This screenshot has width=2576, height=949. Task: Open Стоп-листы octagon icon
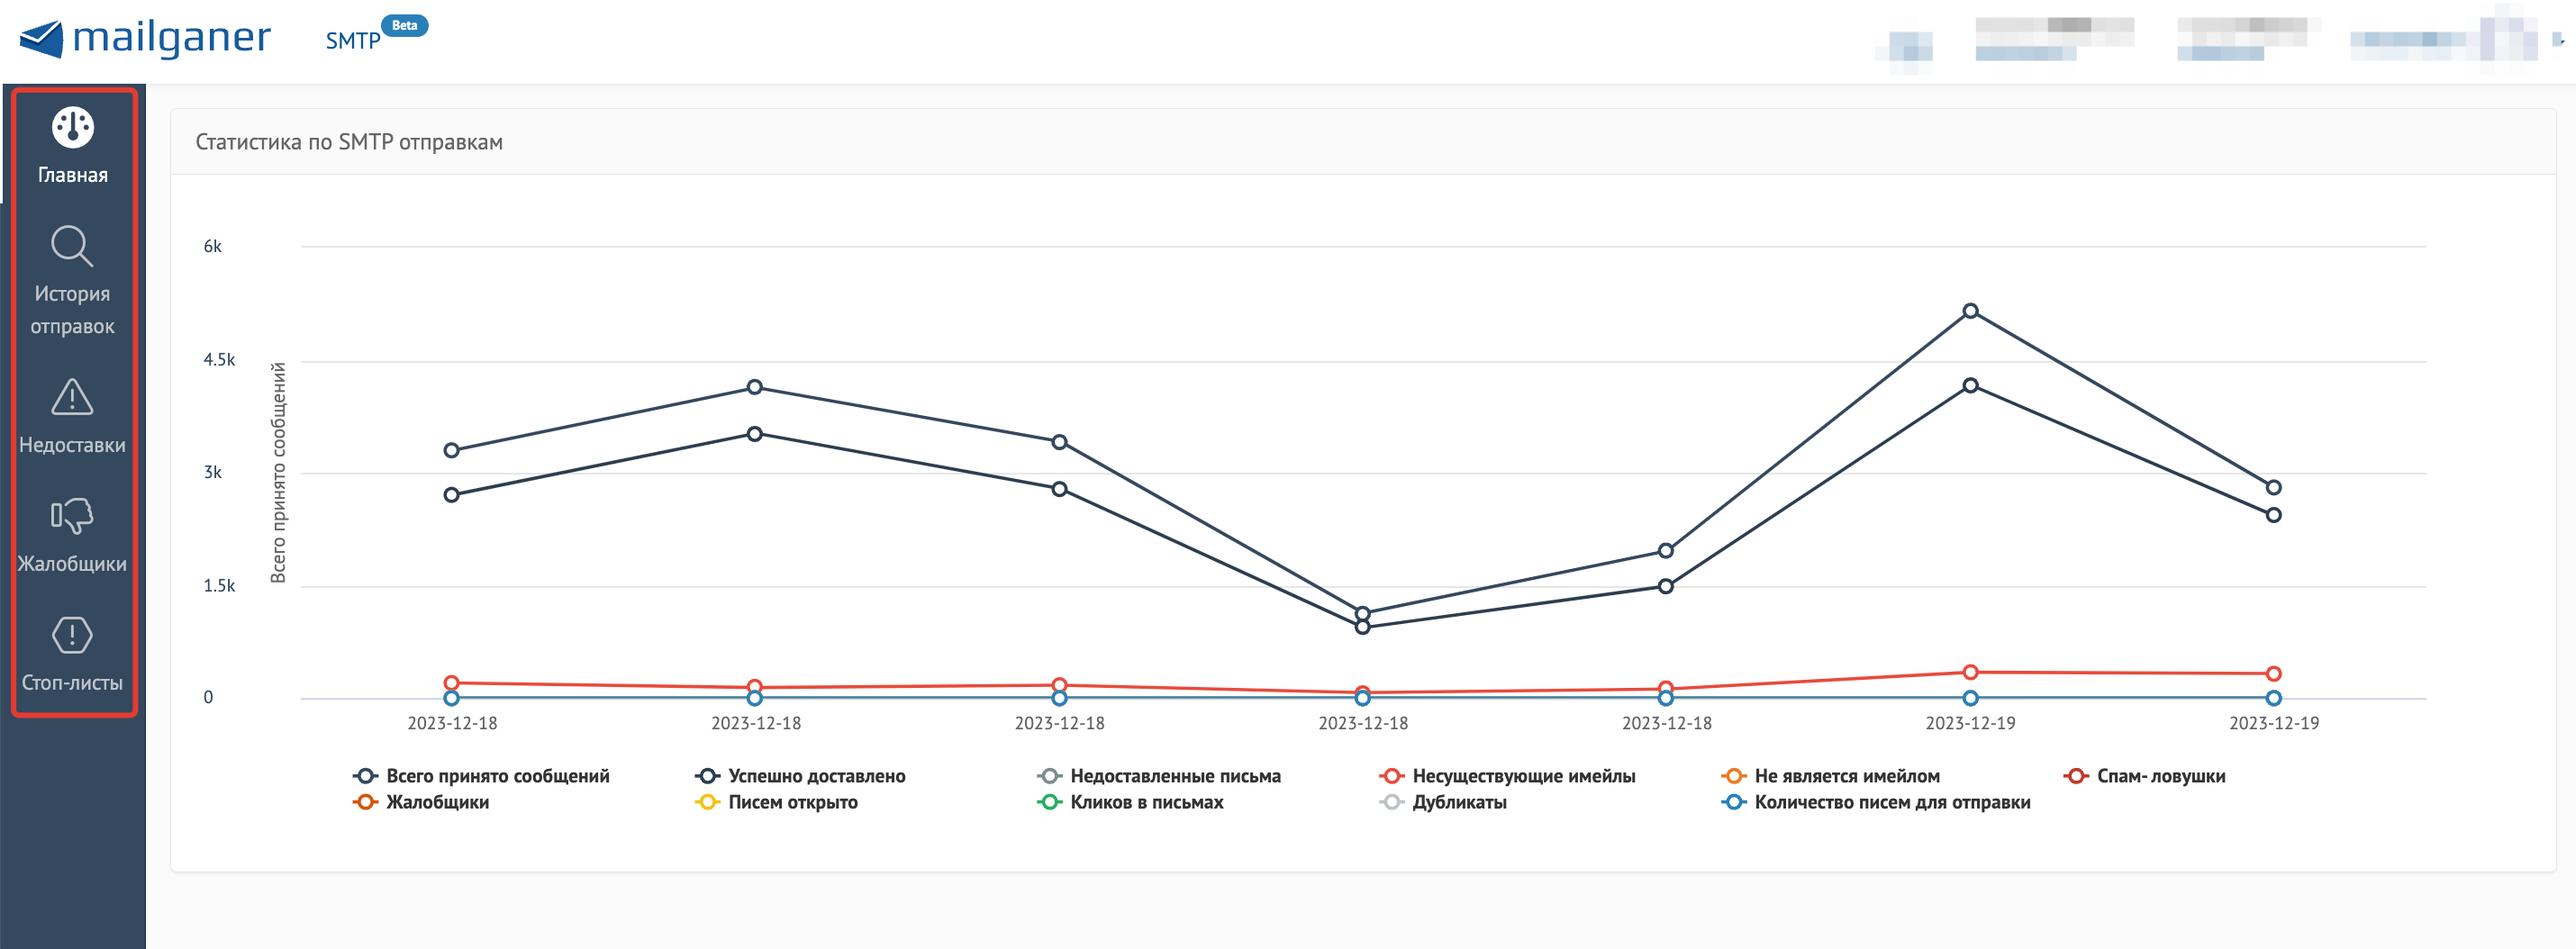point(72,635)
